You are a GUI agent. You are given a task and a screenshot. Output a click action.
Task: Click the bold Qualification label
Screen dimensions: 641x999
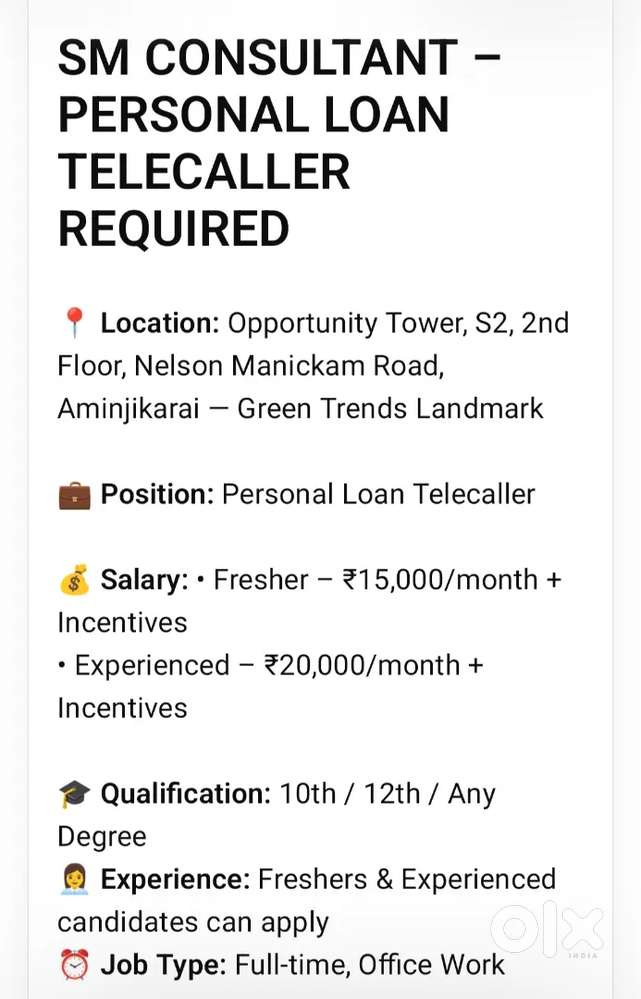(186, 794)
